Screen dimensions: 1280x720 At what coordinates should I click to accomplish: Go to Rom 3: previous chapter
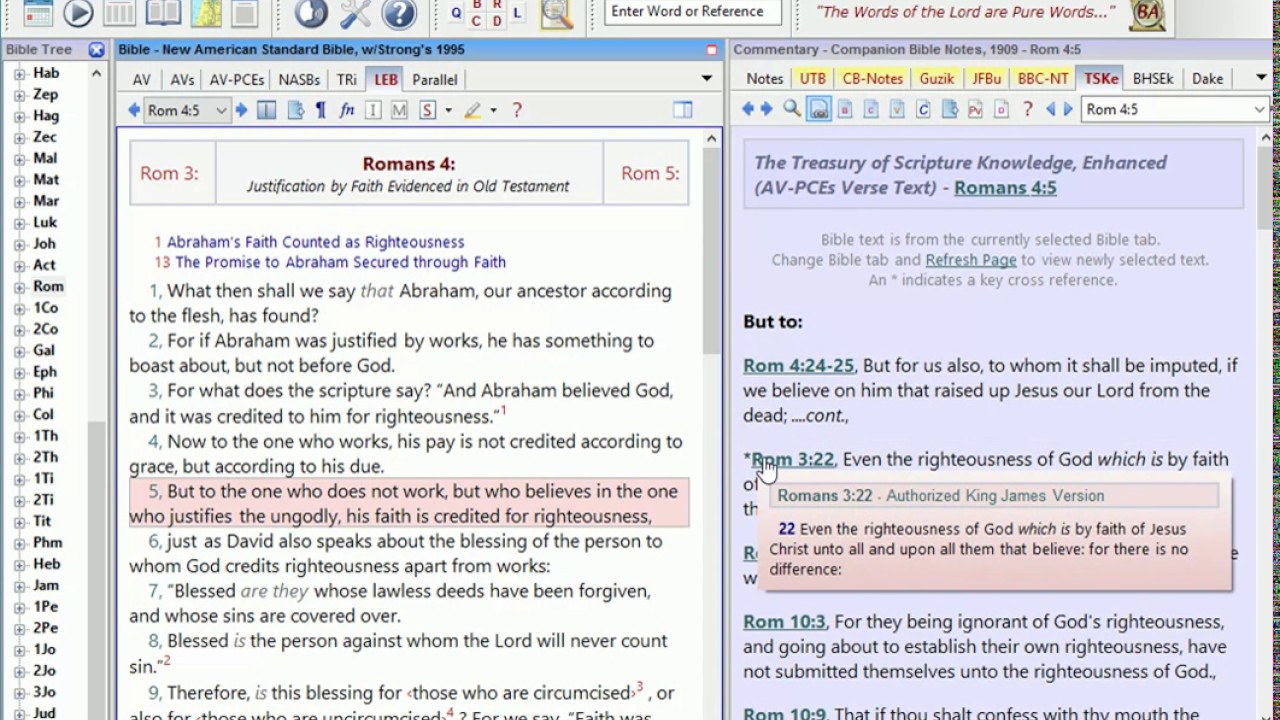169,173
